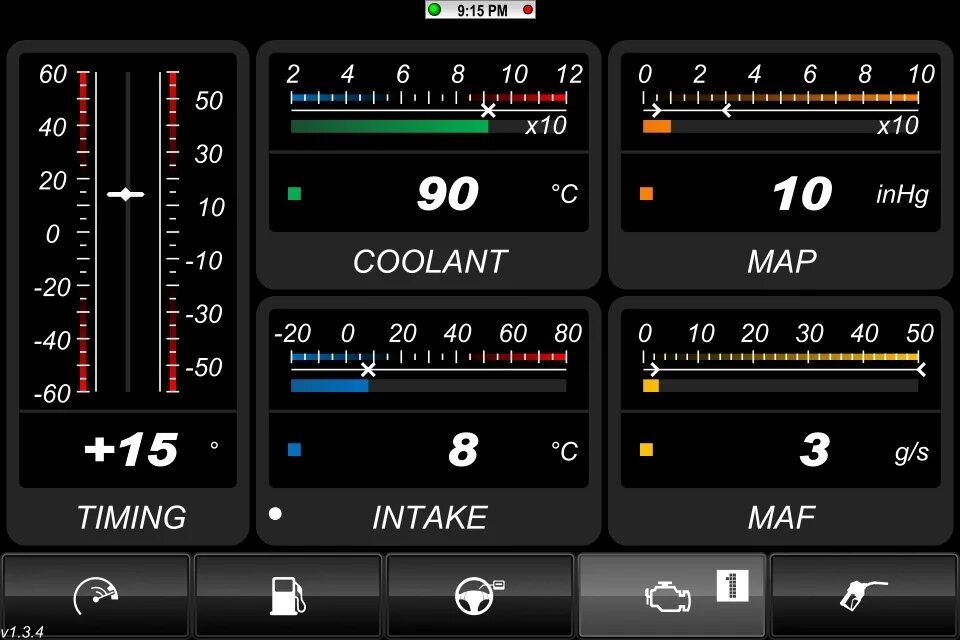
Task: Click the MAF minimum arrow marker
Action: pyautogui.click(x=654, y=370)
